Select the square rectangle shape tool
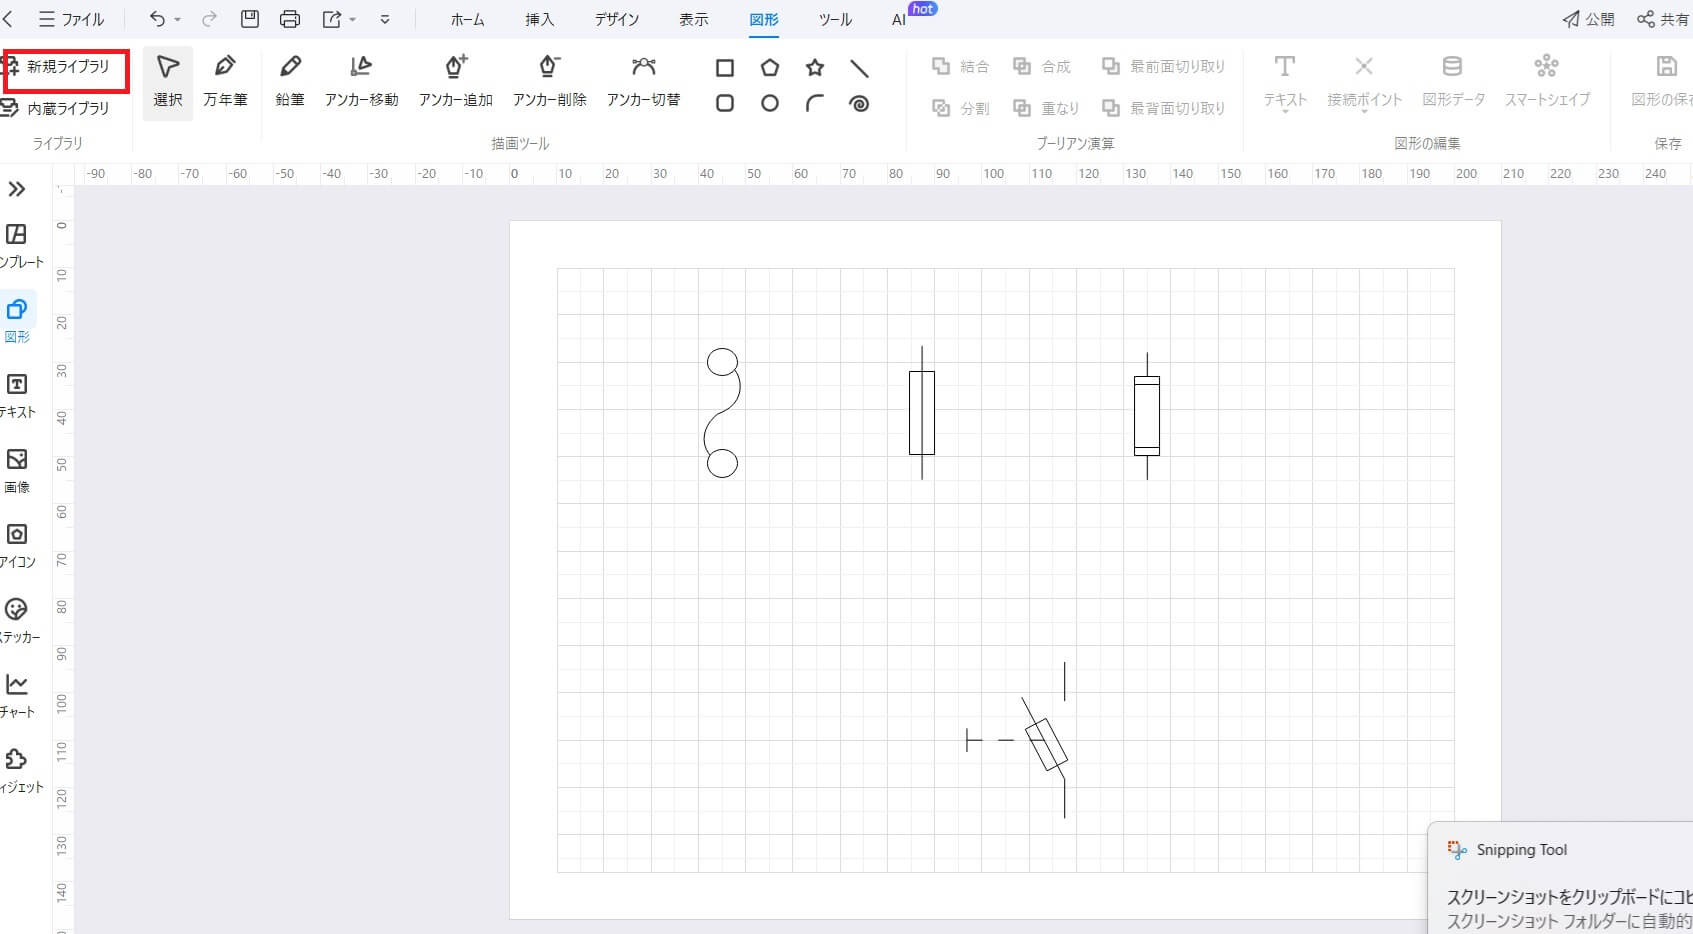This screenshot has height=934, width=1693. point(725,68)
